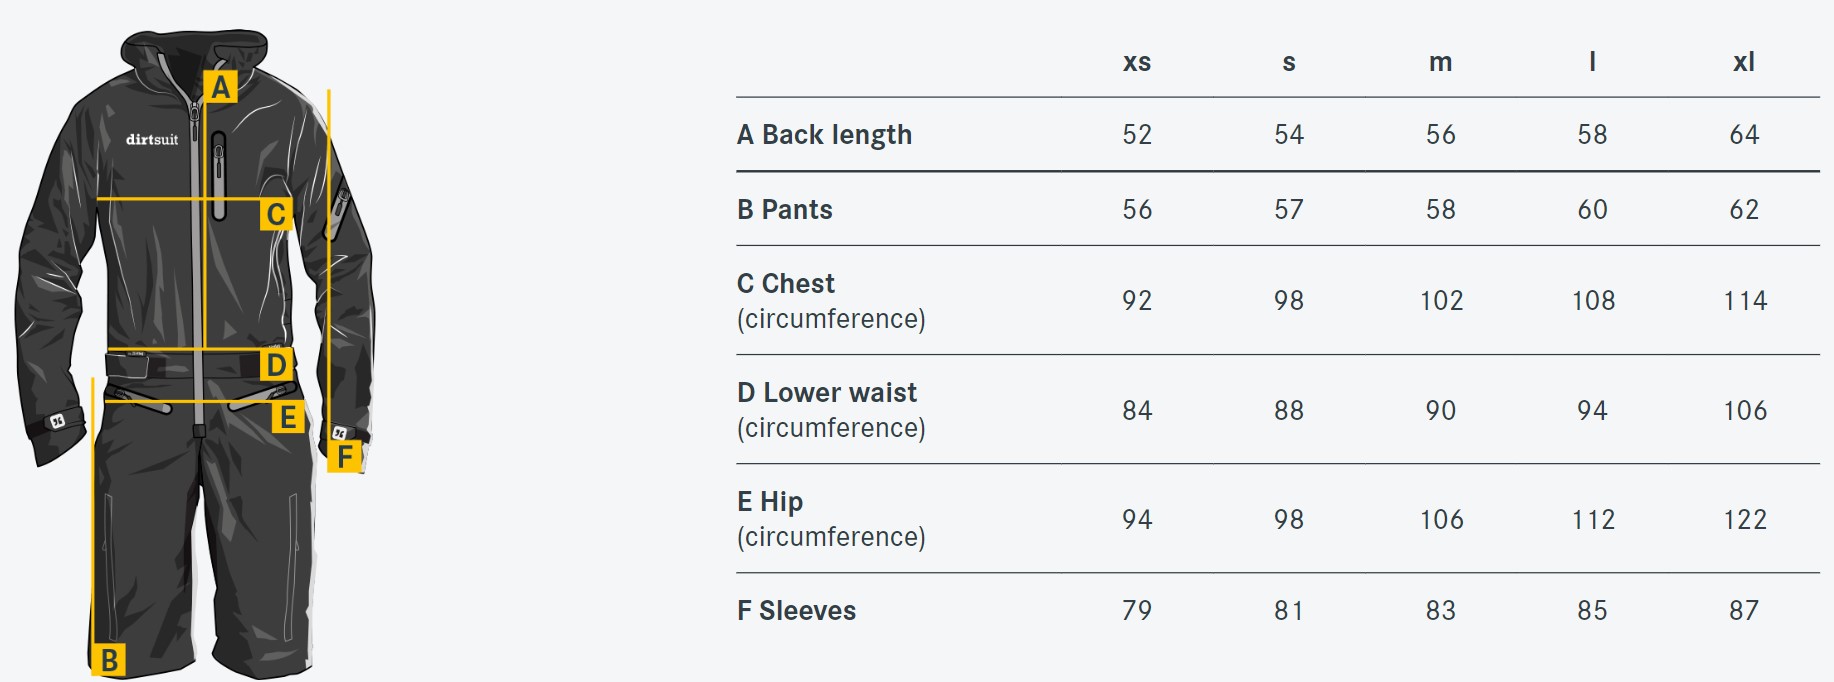Viewport: 1834px width, 682px height.
Task: Click the F Sleeves row label
Action: (797, 611)
